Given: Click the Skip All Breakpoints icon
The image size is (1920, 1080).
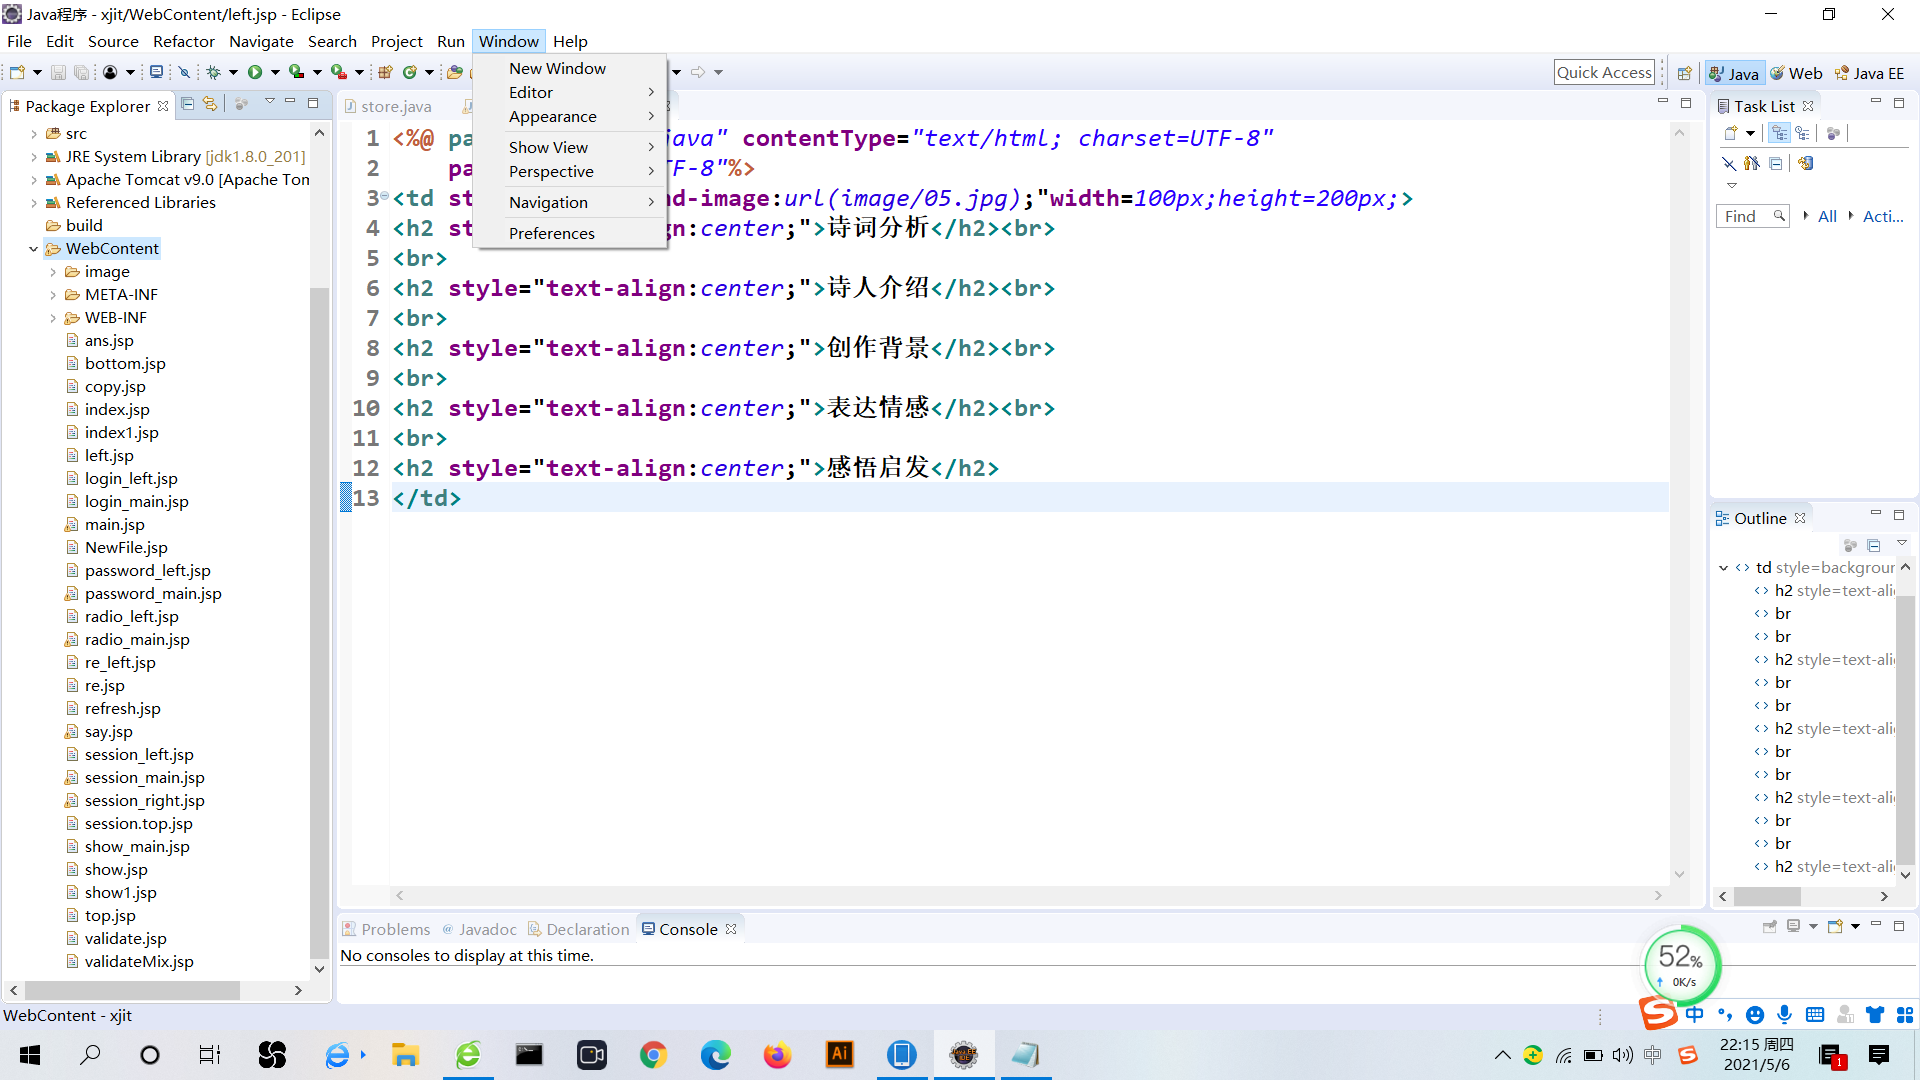Looking at the screenshot, I should (184, 72).
